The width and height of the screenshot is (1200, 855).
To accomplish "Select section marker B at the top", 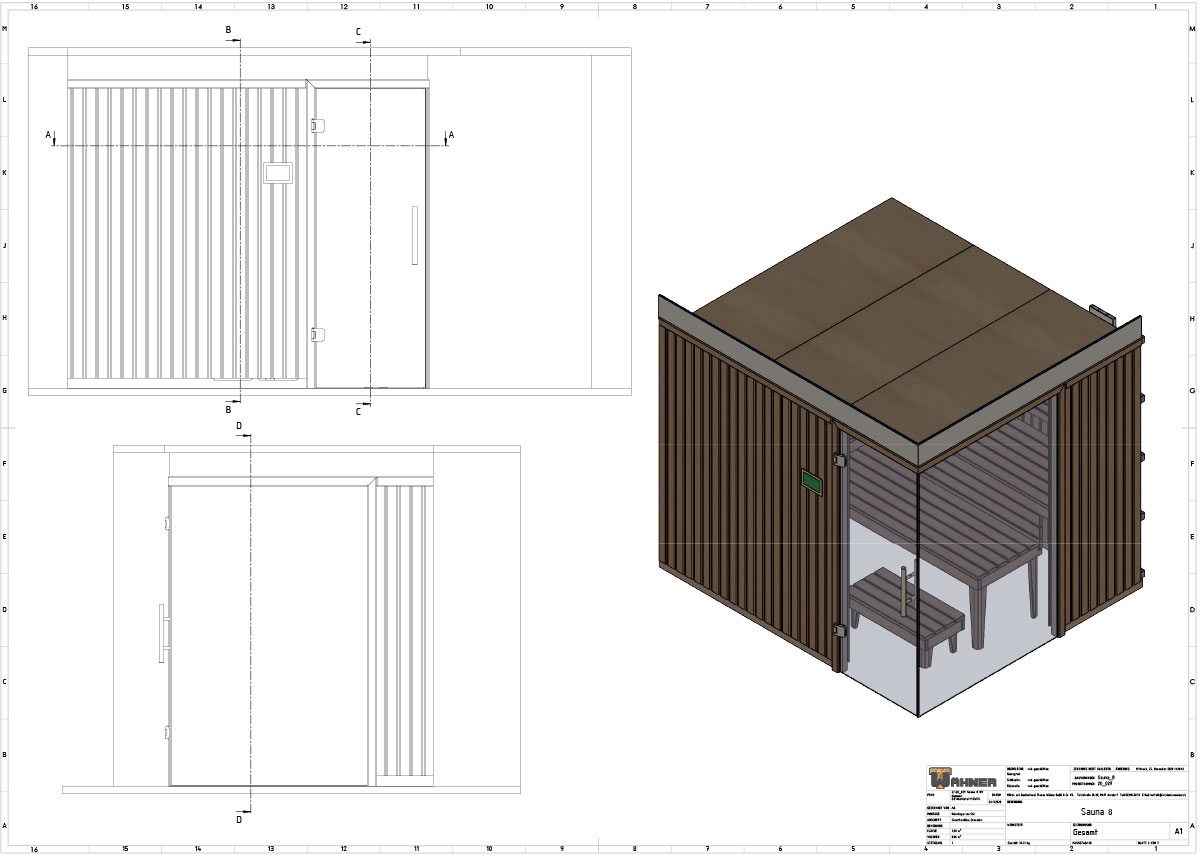I will point(228,31).
